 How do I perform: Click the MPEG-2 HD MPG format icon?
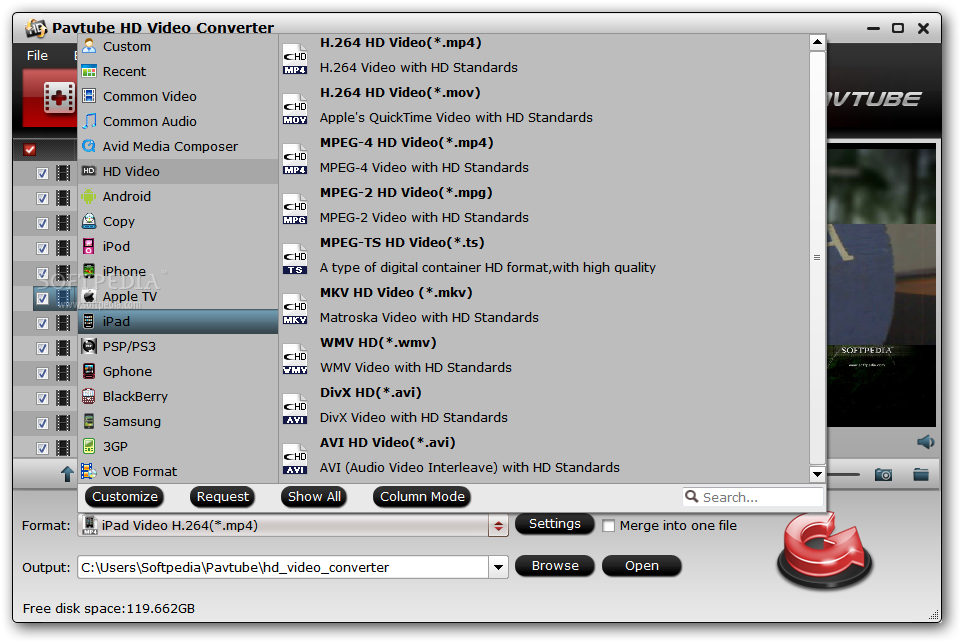[x=295, y=209]
